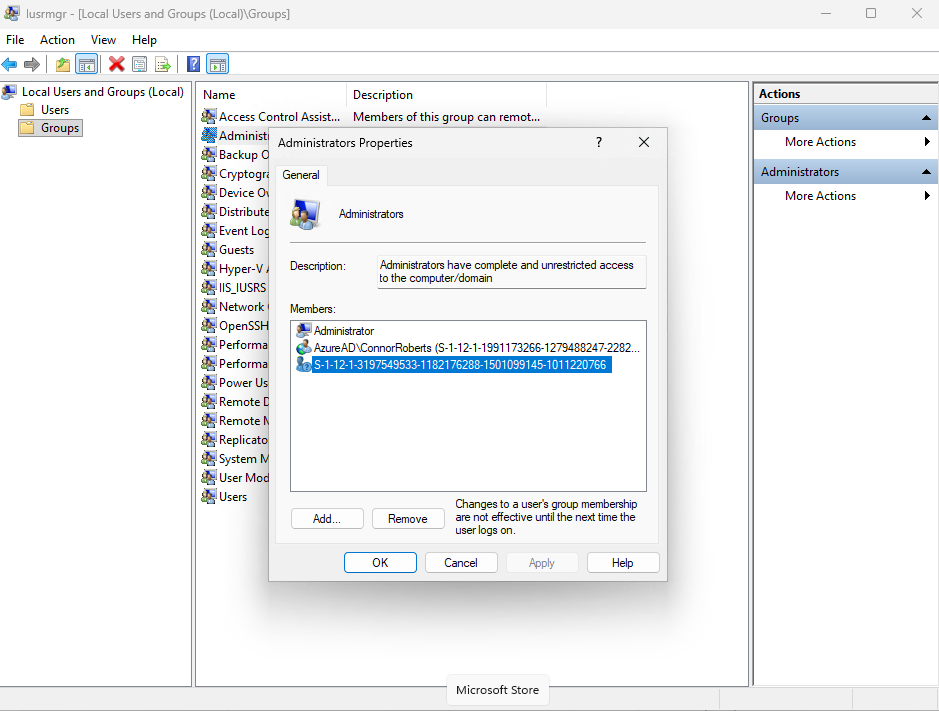Viewport: 939px width, 711px height.
Task: Click the Up one level folder icon
Action: point(63,65)
